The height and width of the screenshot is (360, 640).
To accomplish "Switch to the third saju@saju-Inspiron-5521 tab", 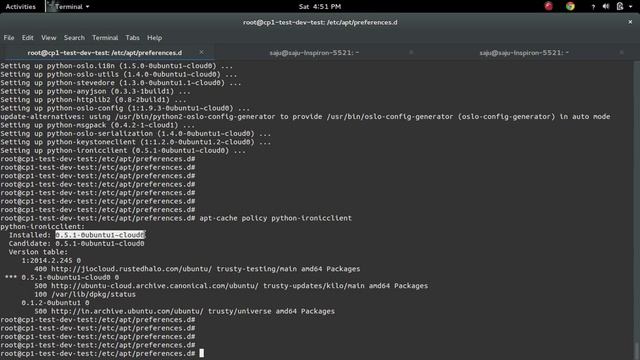I will 524,53.
